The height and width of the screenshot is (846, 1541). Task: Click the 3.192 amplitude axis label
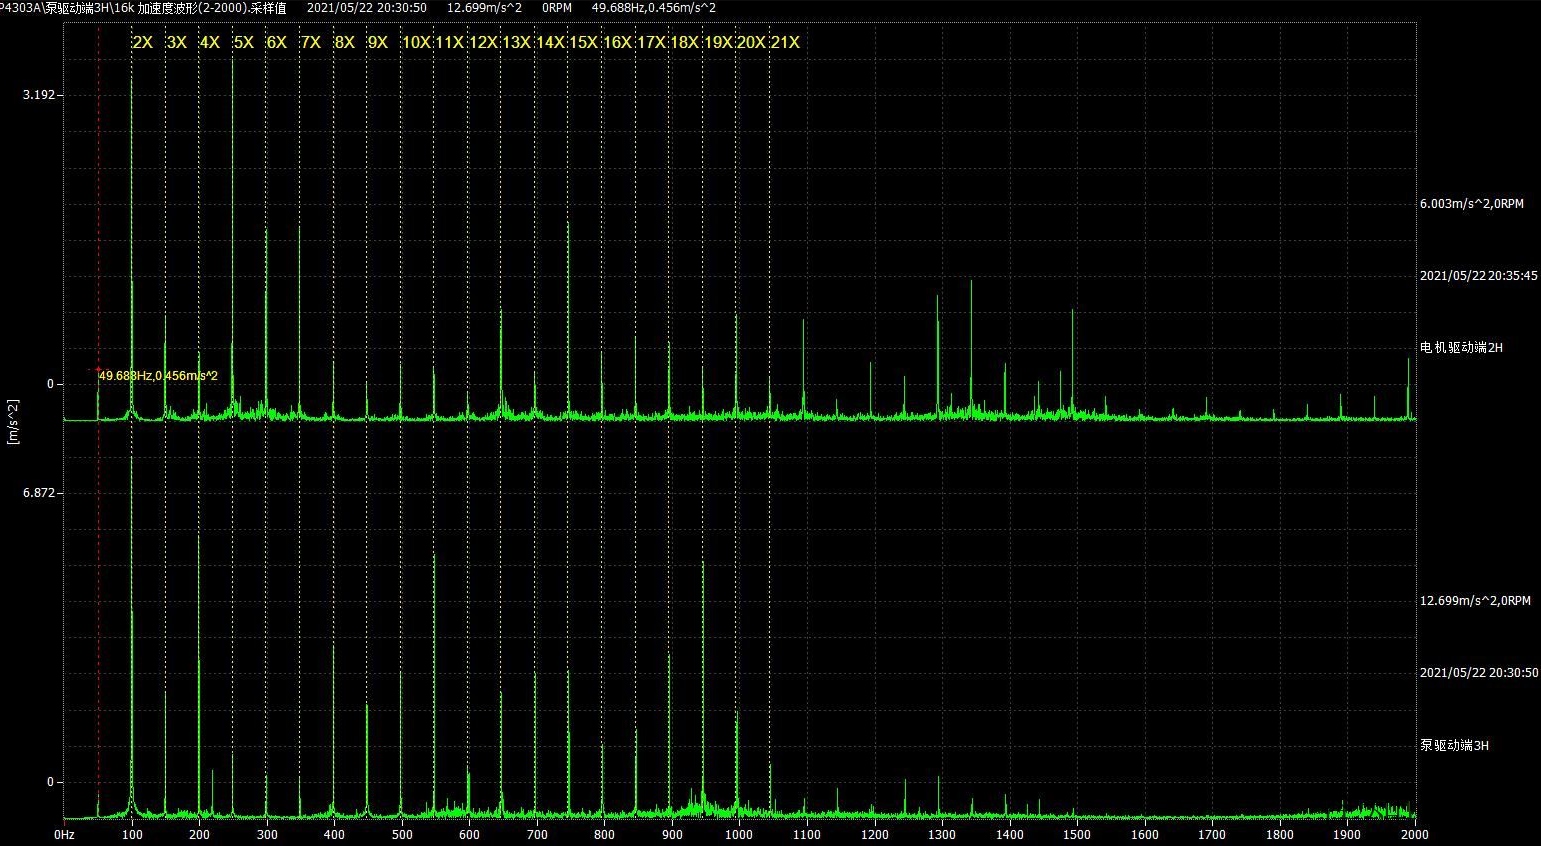click(42, 95)
